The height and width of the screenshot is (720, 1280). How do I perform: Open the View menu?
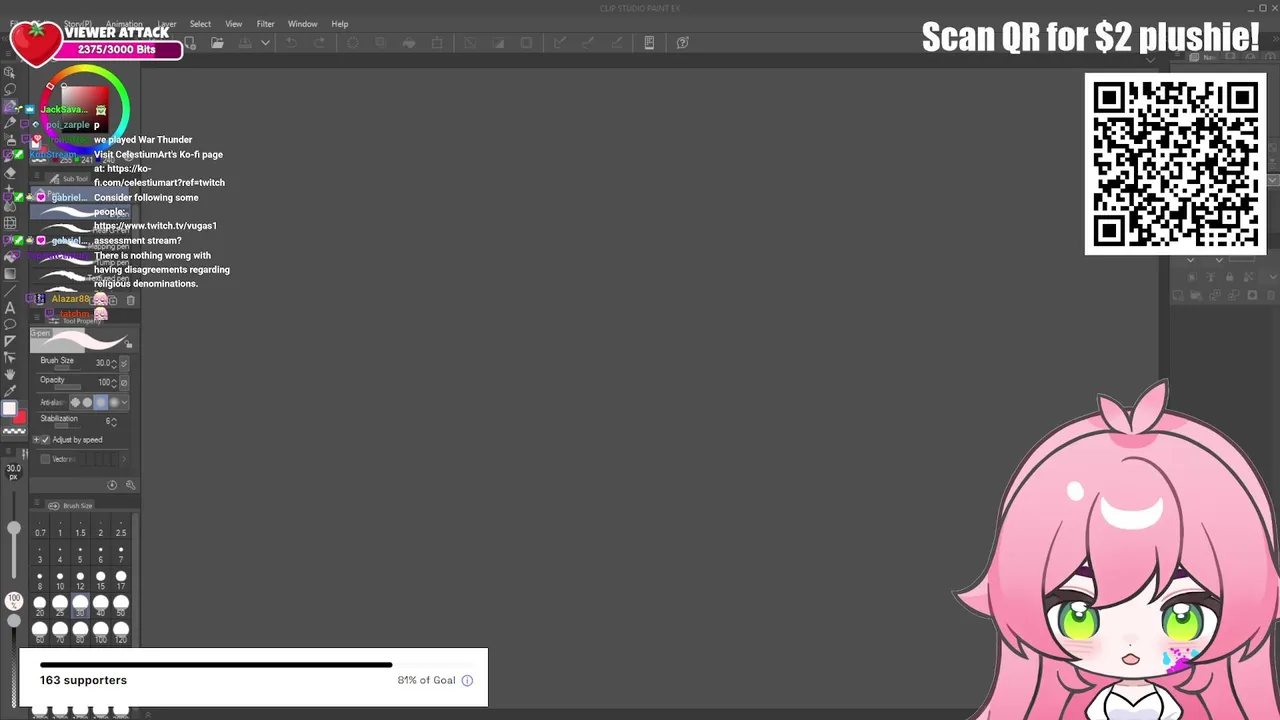coord(233,24)
